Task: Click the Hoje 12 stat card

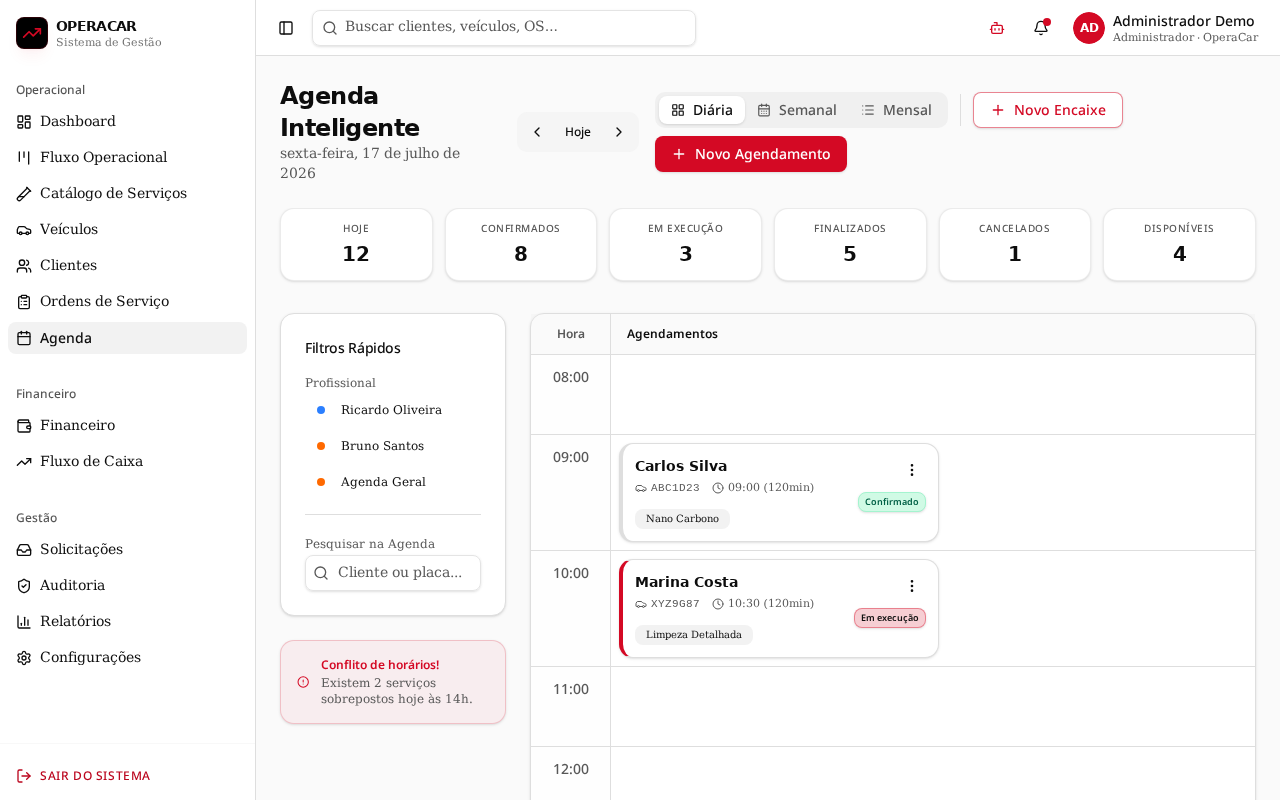Action: point(356,245)
